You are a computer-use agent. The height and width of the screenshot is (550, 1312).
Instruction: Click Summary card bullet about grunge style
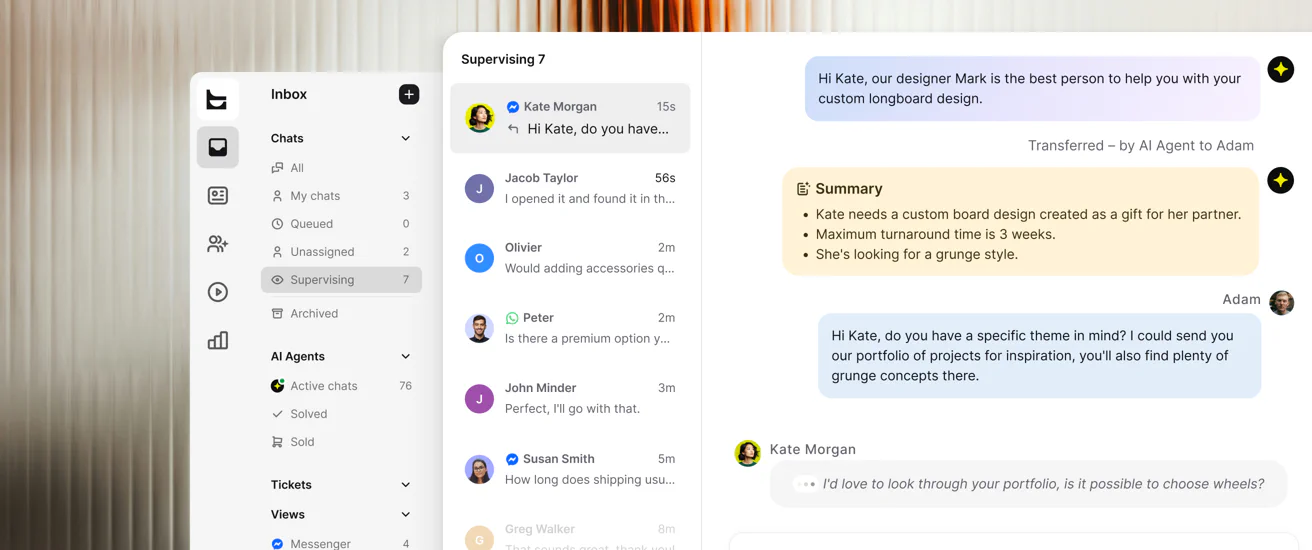point(917,255)
